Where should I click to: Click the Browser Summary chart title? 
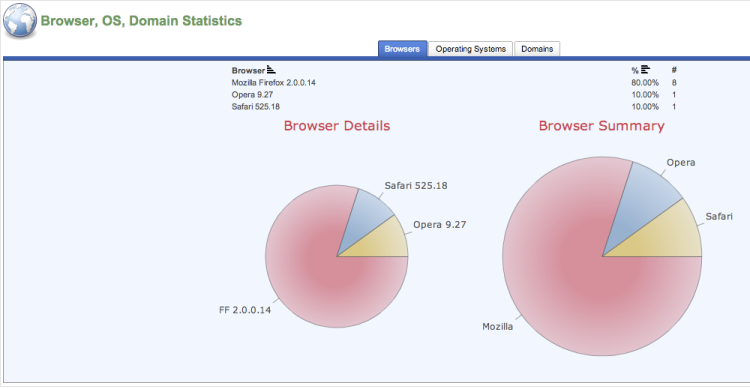[602, 126]
